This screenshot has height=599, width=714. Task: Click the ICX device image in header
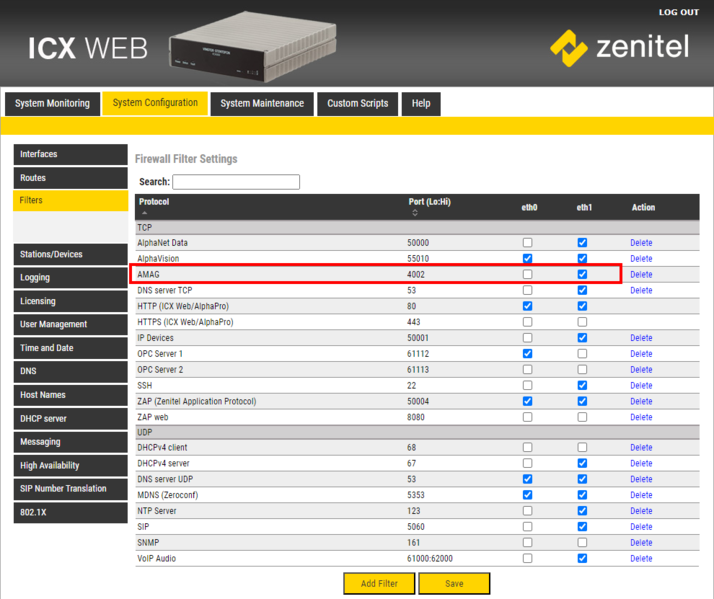(253, 47)
